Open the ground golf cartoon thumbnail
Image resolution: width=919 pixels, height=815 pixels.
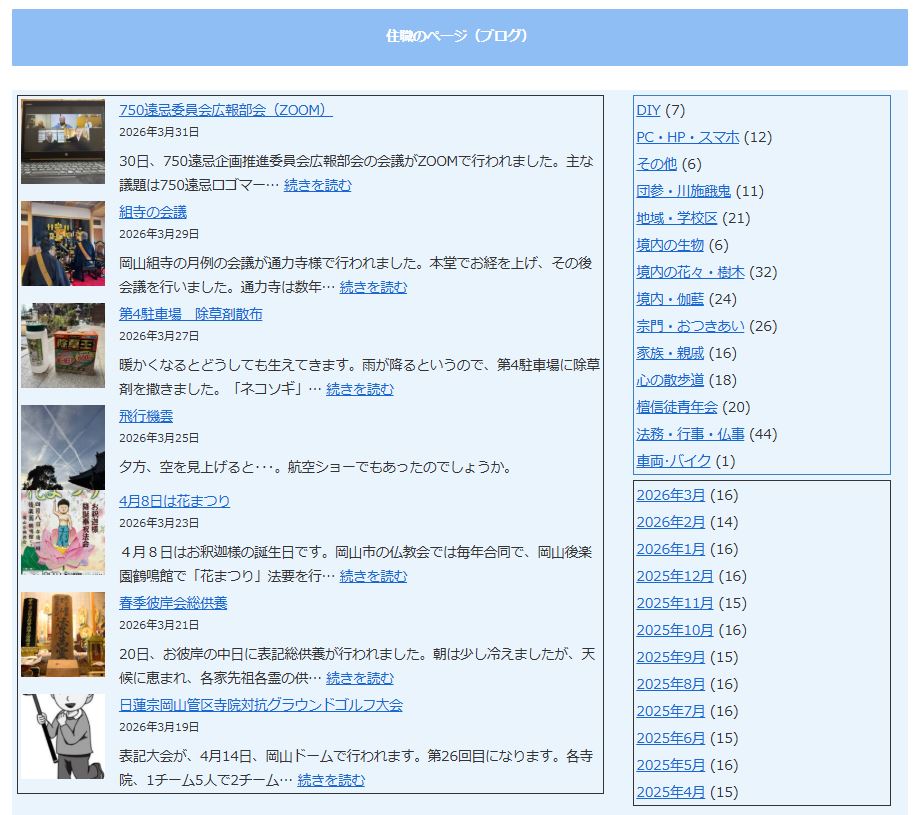pyautogui.click(x=62, y=736)
